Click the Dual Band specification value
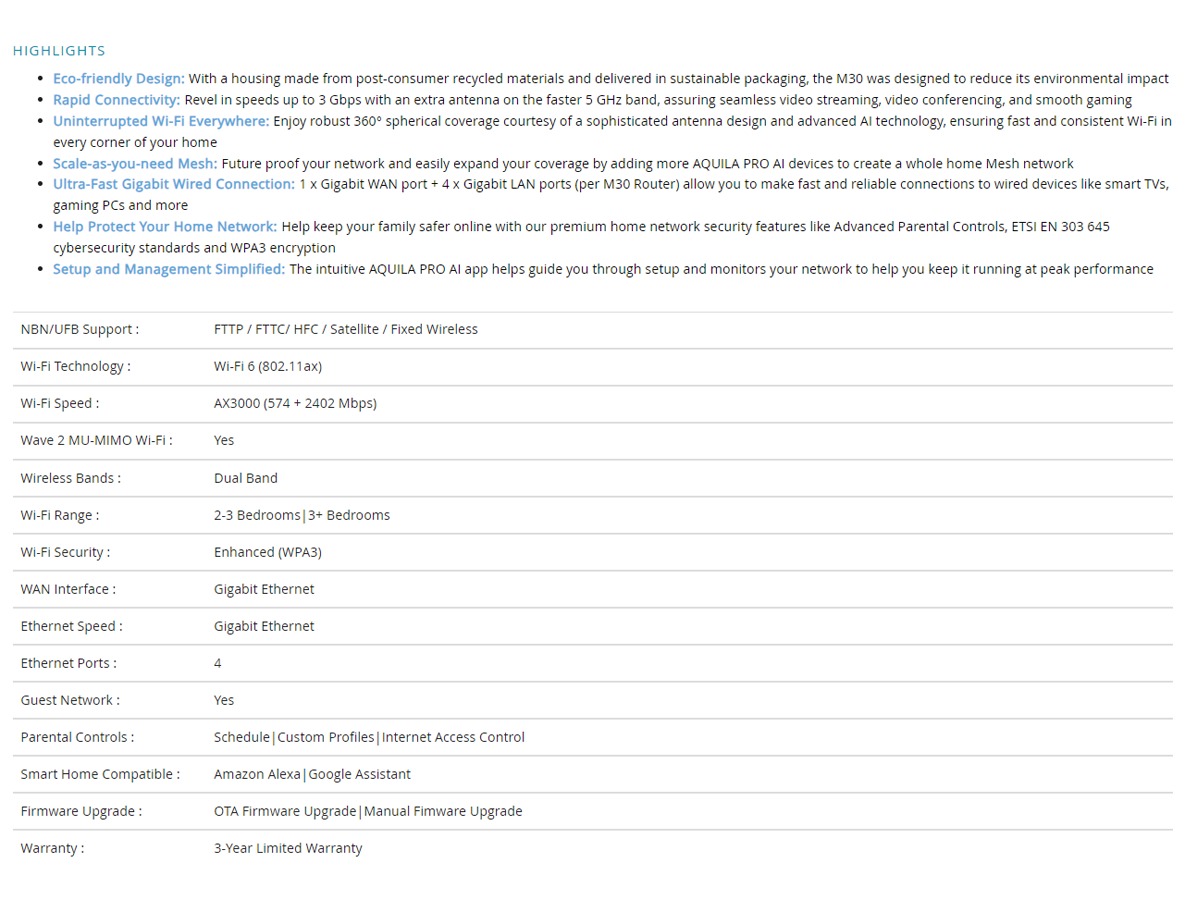The height and width of the screenshot is (911, 1185). (246, 478)
